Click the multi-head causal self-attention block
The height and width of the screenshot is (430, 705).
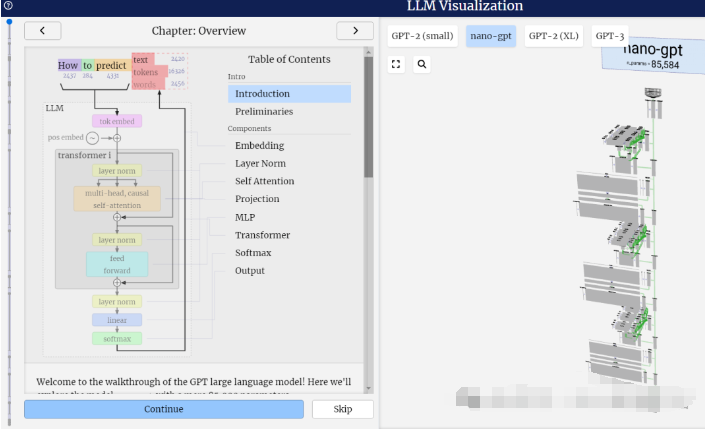tap(117, 199)
